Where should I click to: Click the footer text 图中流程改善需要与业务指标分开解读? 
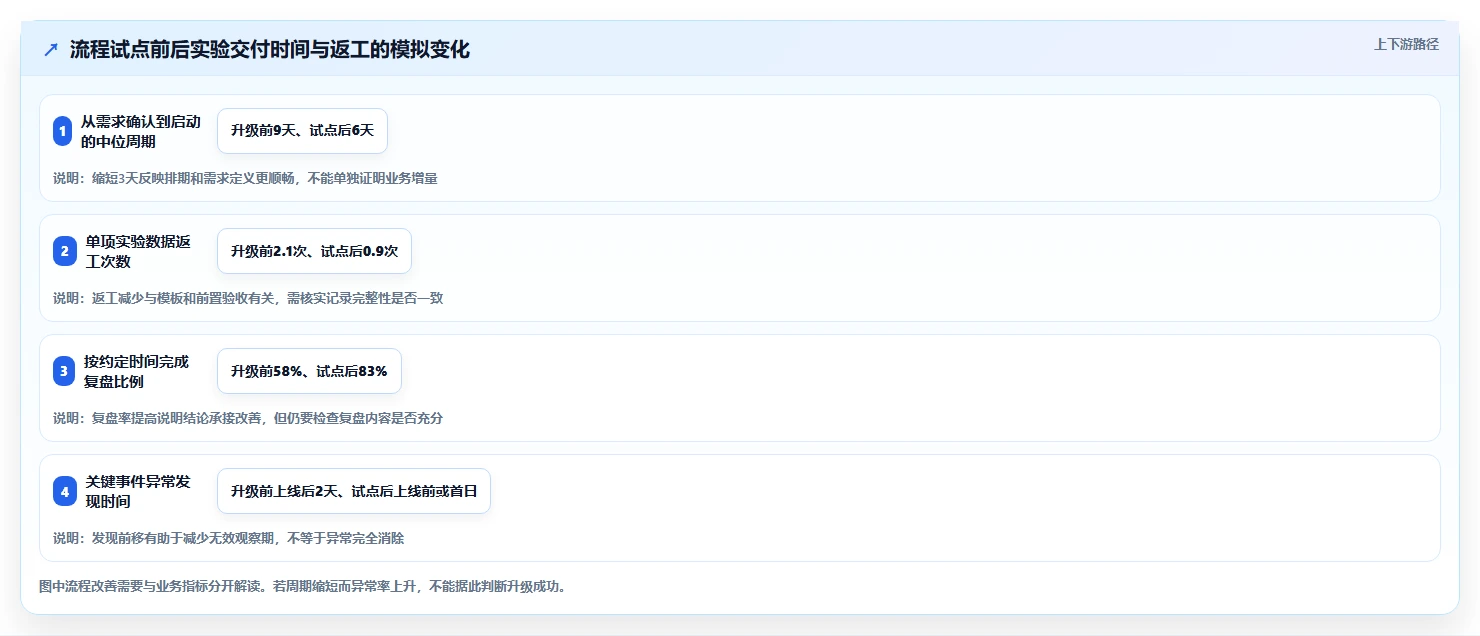(x=303, y=587)
